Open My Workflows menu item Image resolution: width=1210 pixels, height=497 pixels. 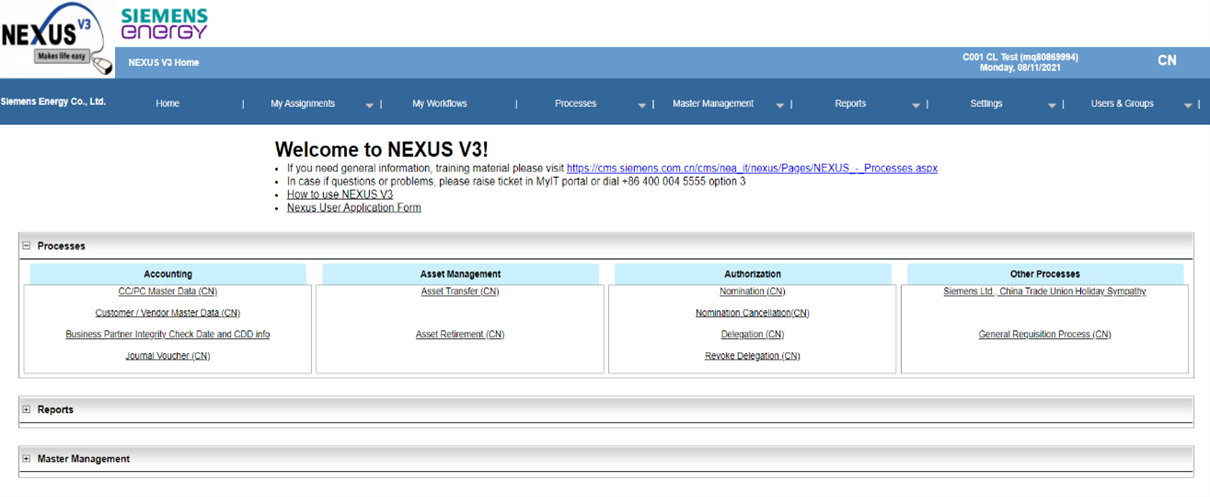click(439, 104)
